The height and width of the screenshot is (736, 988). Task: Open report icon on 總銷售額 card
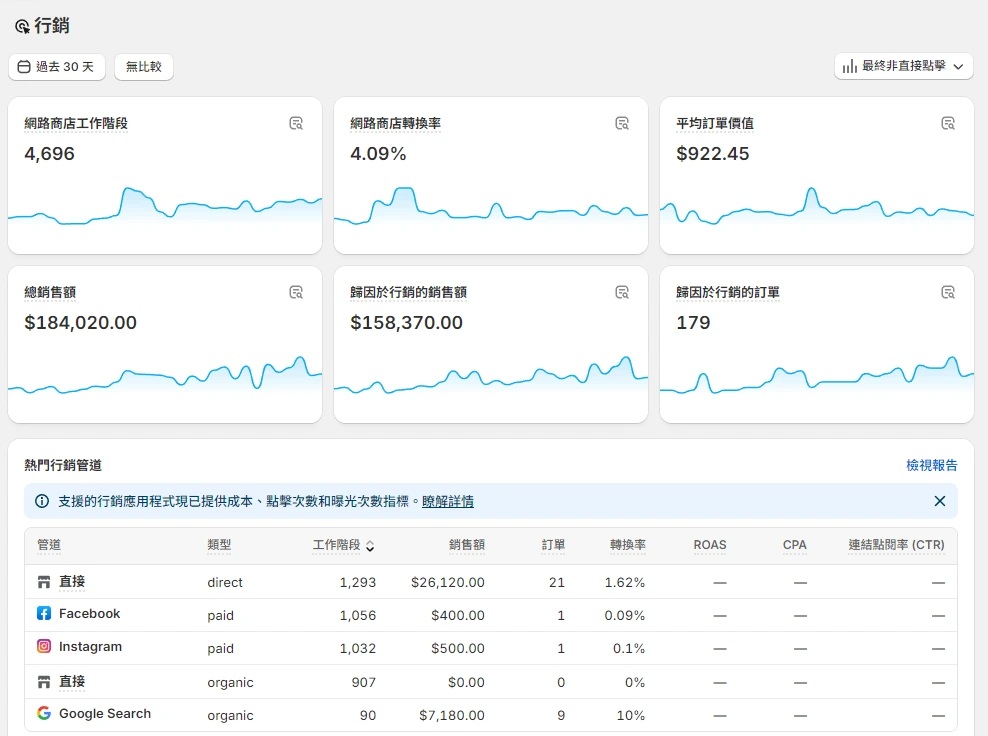pos(296,293)
